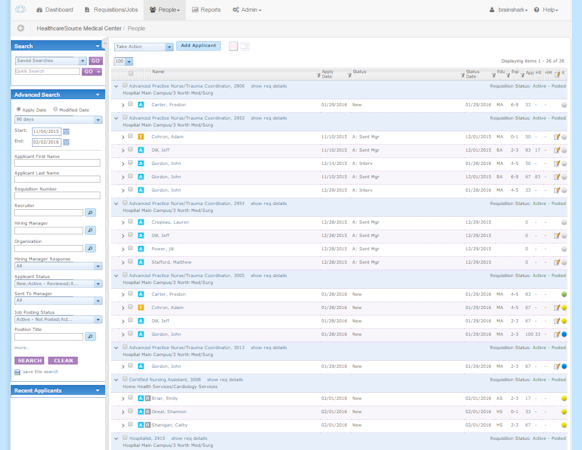Open the Admin menu
This screenshot has height=450, width=582.
pos(247,10)
